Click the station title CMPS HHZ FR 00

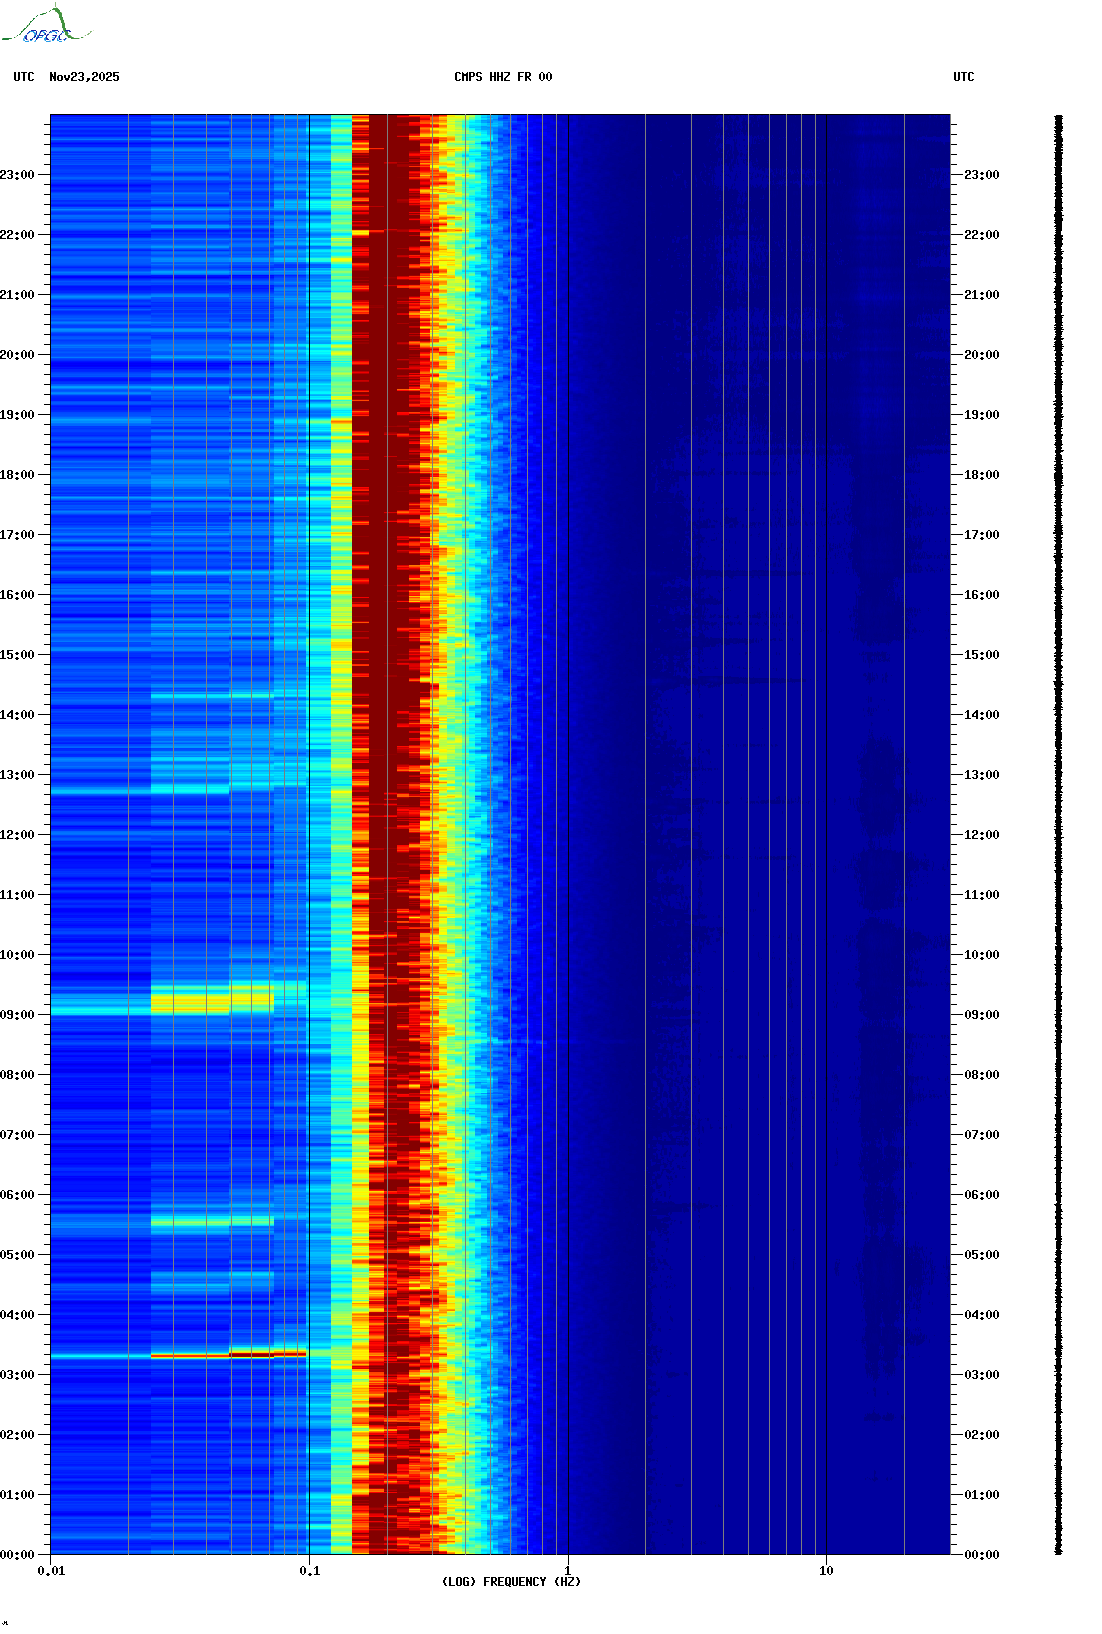click(503, 77)
